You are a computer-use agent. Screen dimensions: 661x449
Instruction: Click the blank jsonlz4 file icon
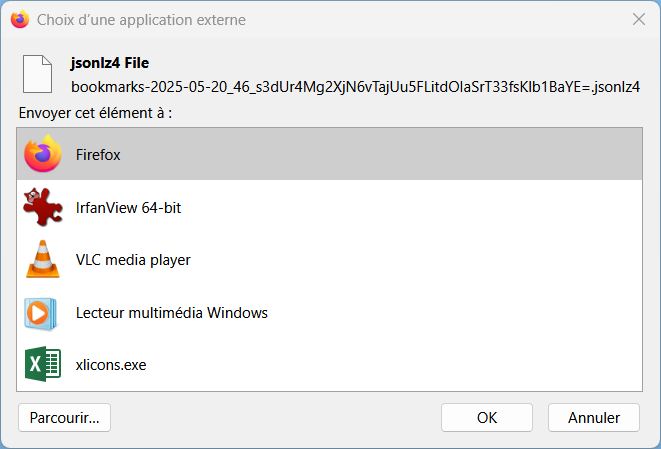coord(38,74)
